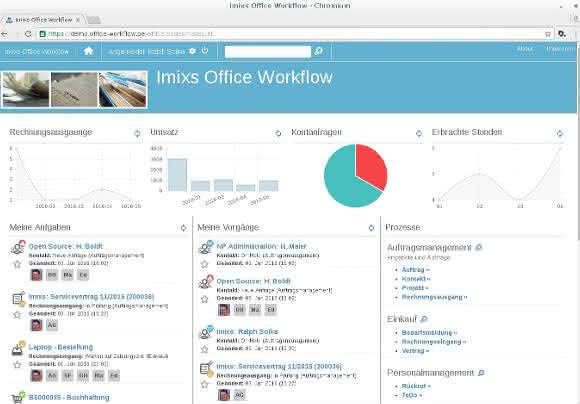Open the Open Source: H. Boldt task in Meine Aufgaben
Viewport: 580px width, 404px height.
[66, 246]
